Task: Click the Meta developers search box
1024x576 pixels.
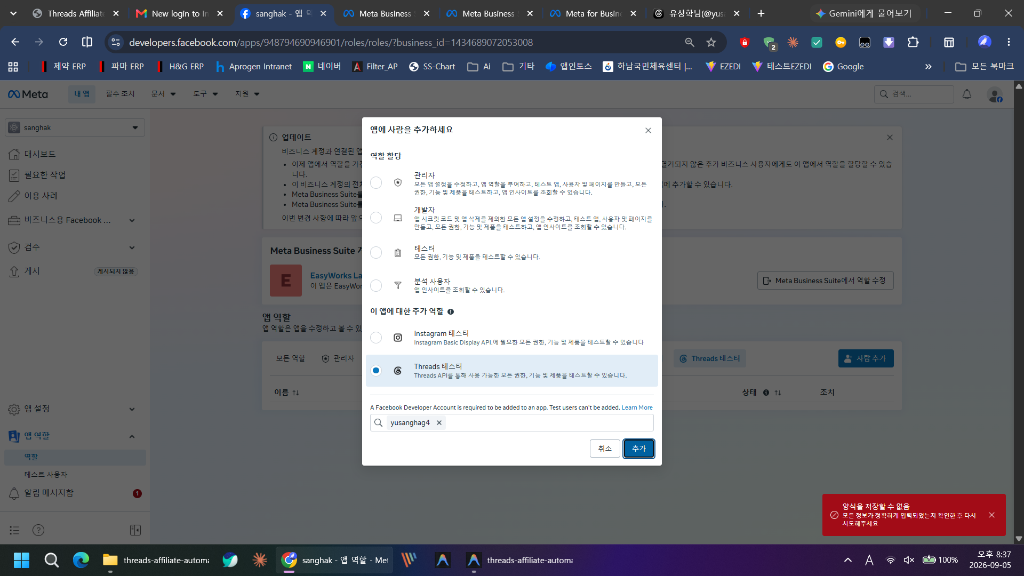Action: click(x=914, y=94)
